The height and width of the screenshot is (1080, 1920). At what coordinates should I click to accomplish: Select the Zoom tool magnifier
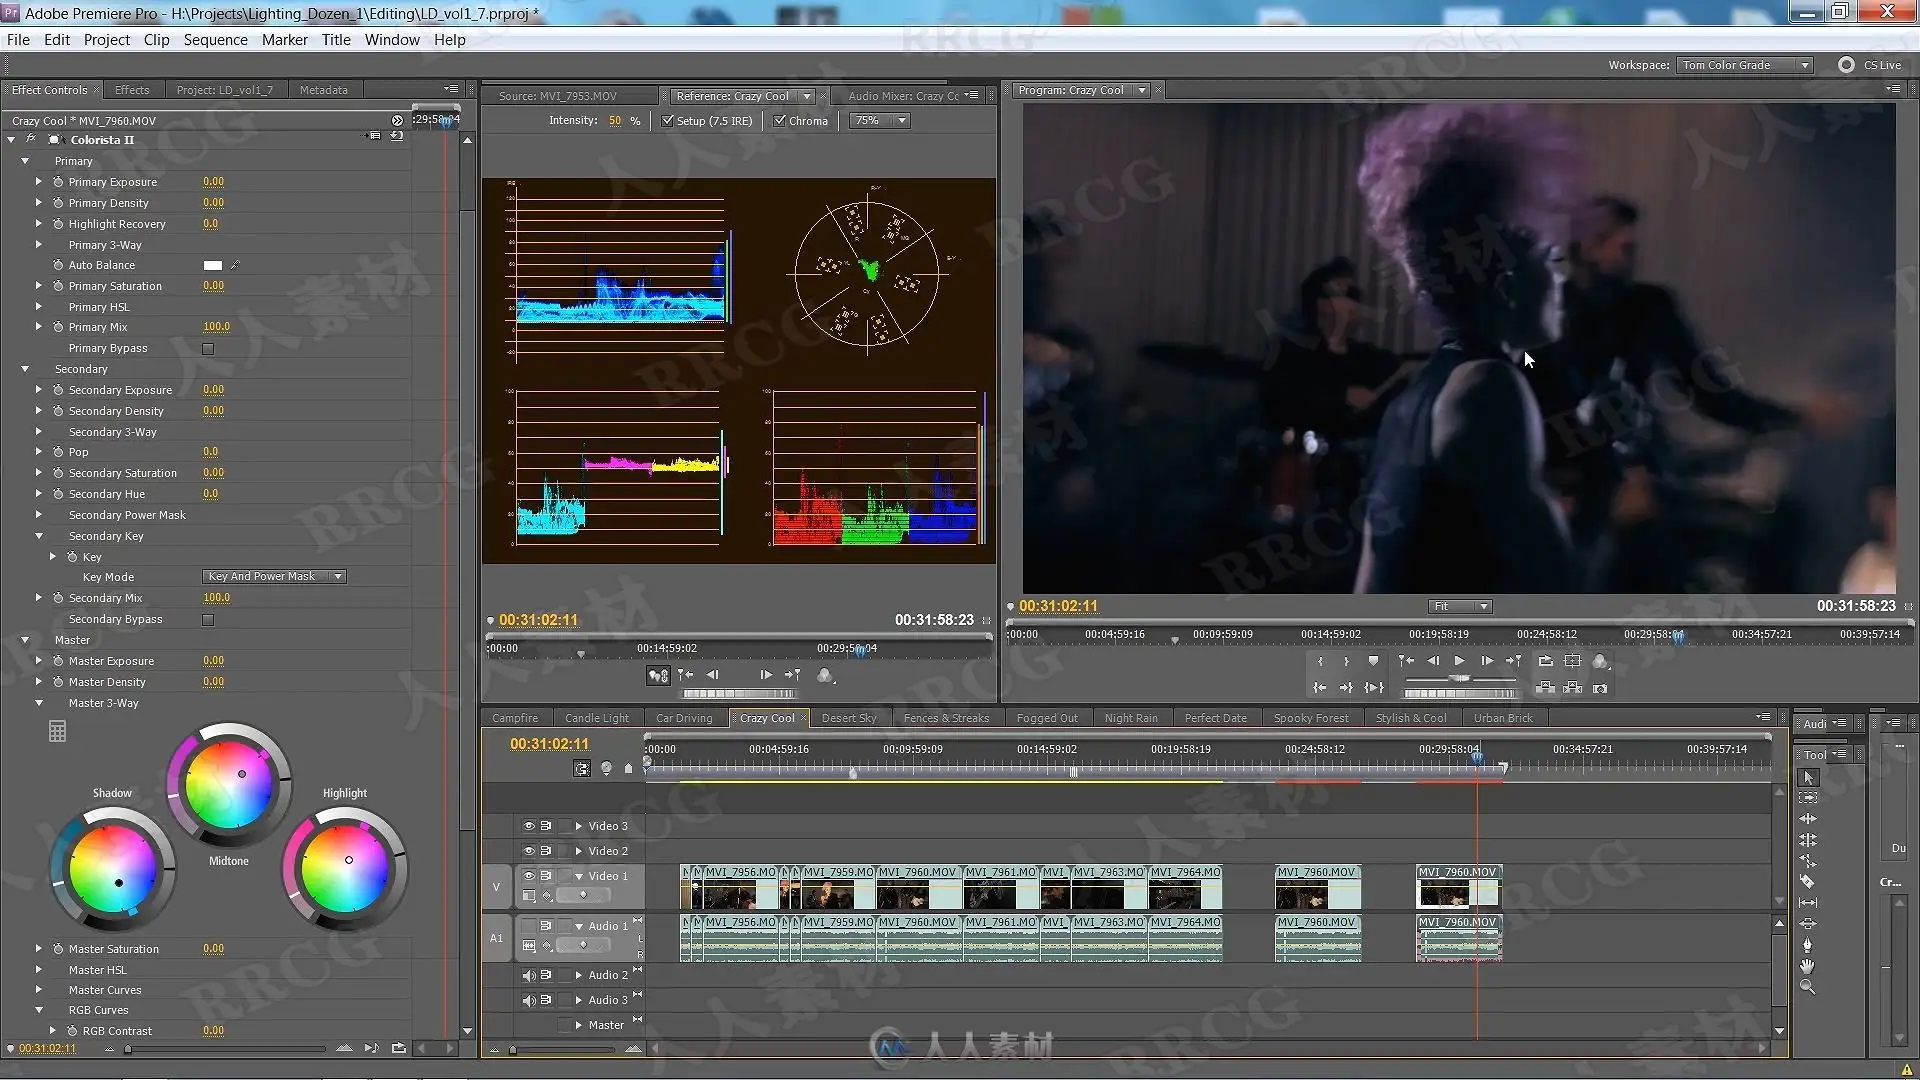(x=1807, y=987)
